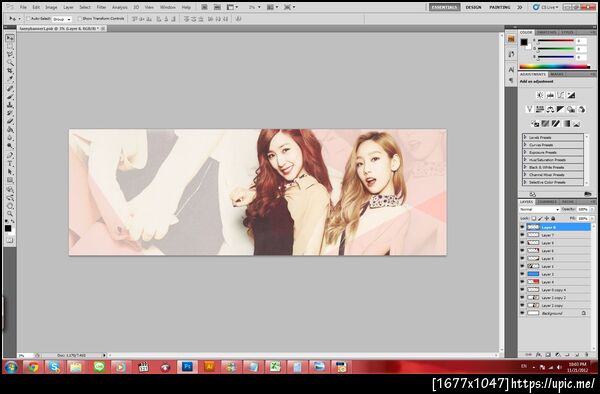Viewport: 600px width, 394px height.
Task: Switch to the Masks tab
Action: tap(557, 74)
